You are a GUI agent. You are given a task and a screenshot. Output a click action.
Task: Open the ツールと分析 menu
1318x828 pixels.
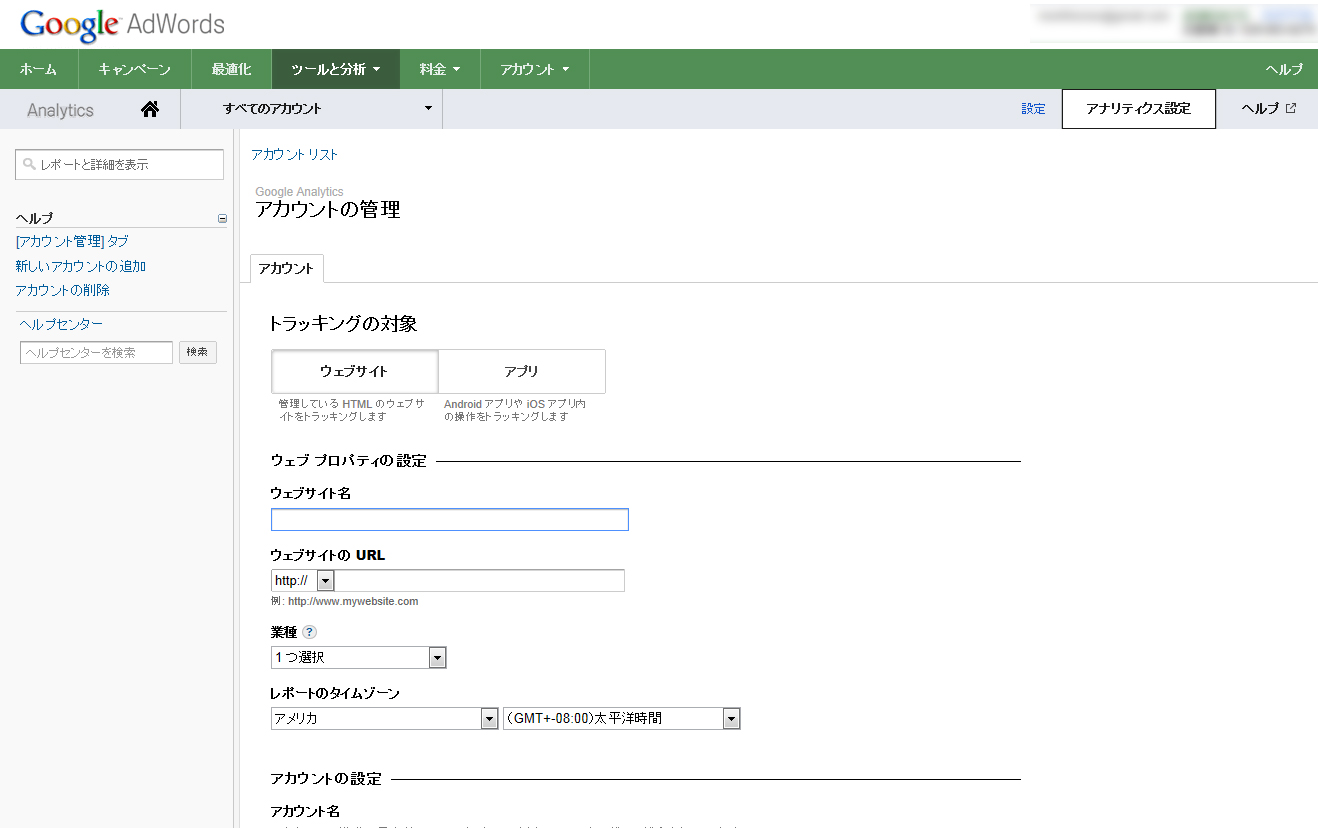335,69
